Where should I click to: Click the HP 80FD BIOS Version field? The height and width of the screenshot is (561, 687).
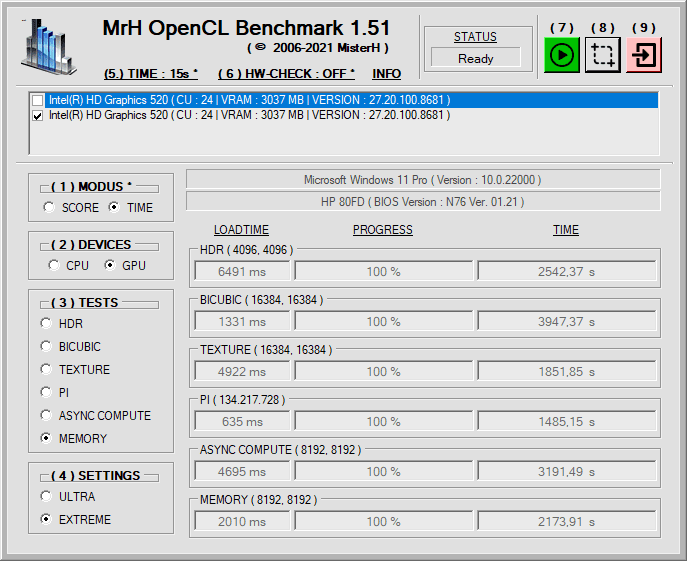423,202
